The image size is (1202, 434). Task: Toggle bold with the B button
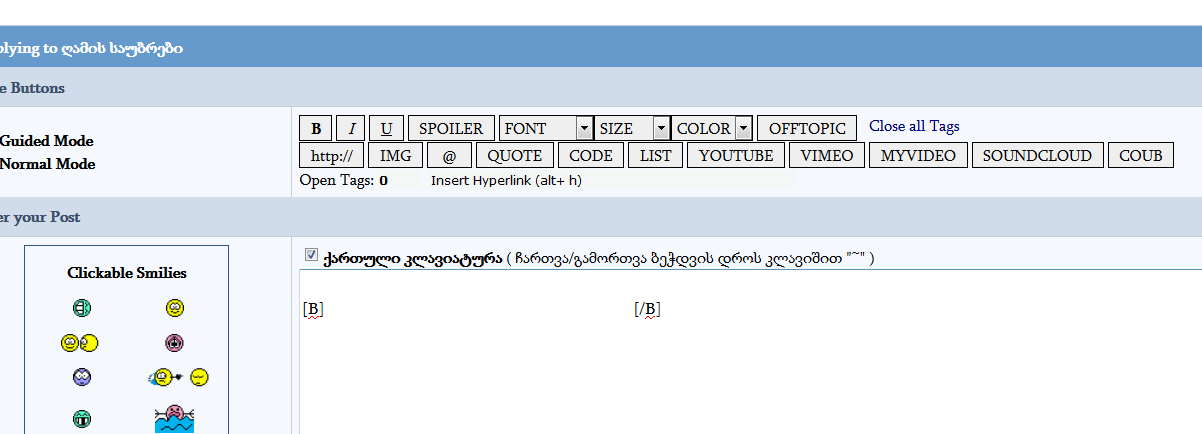pyautogui.click(x=316, y=128)
